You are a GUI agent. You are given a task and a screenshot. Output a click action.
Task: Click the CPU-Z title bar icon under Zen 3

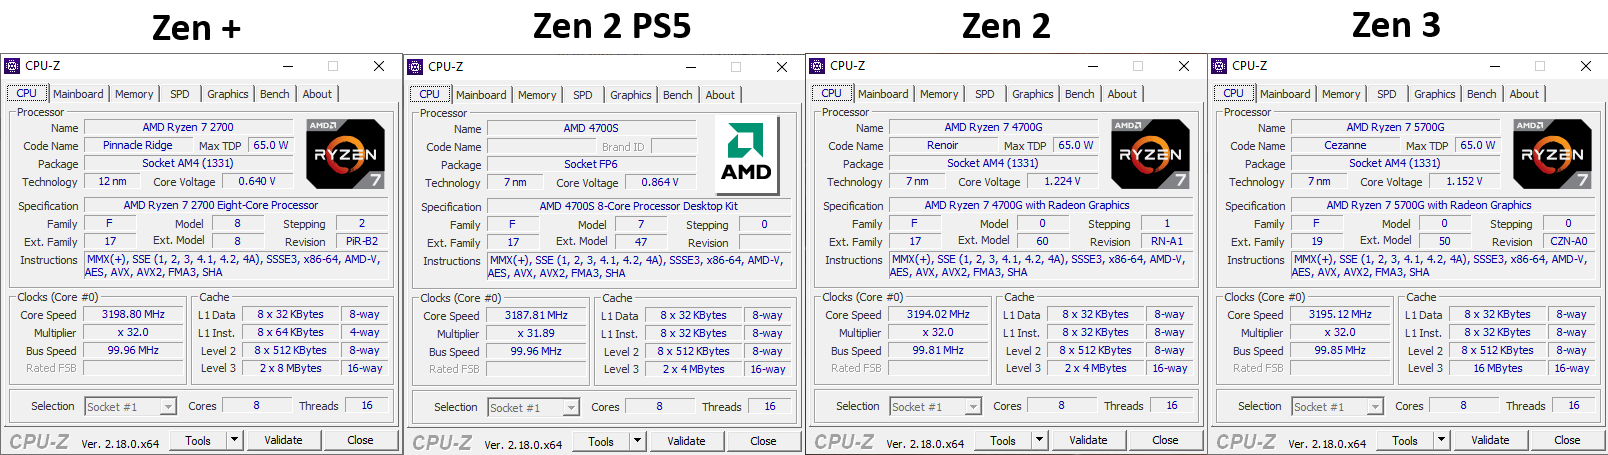1219,66
